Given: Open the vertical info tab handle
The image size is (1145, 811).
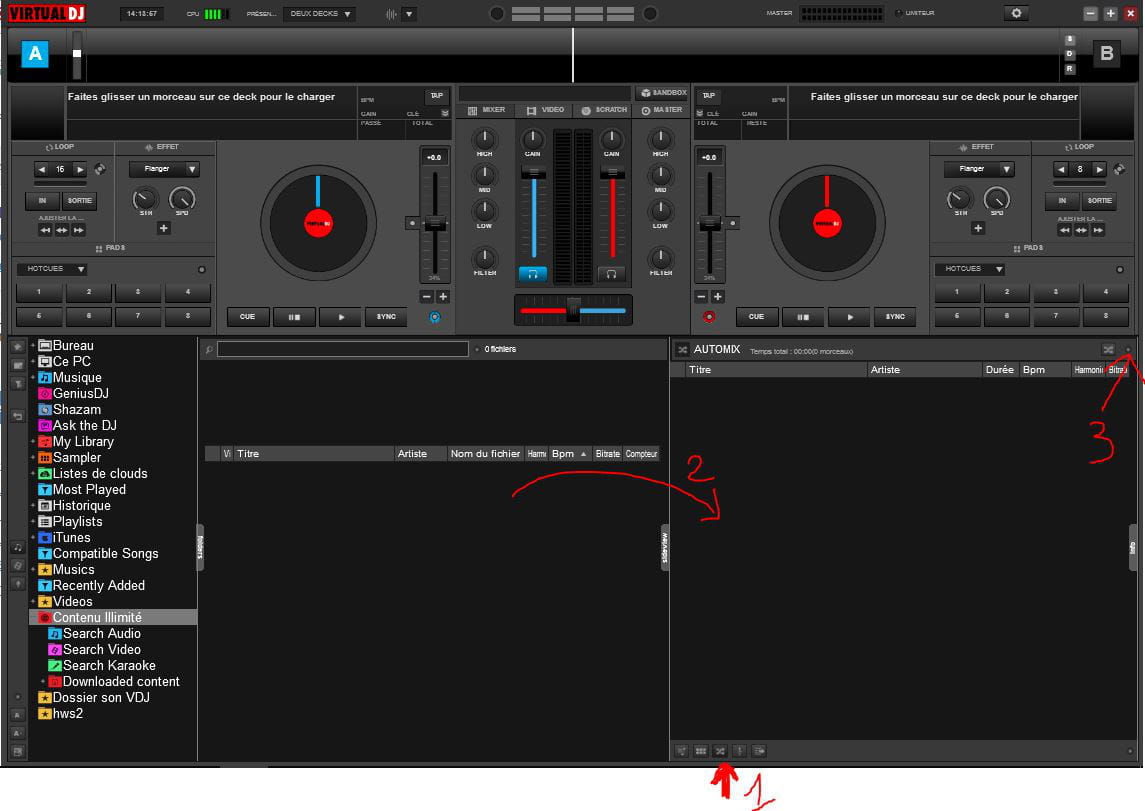Looking at the screenshot, I should [x=1133, y=548].
